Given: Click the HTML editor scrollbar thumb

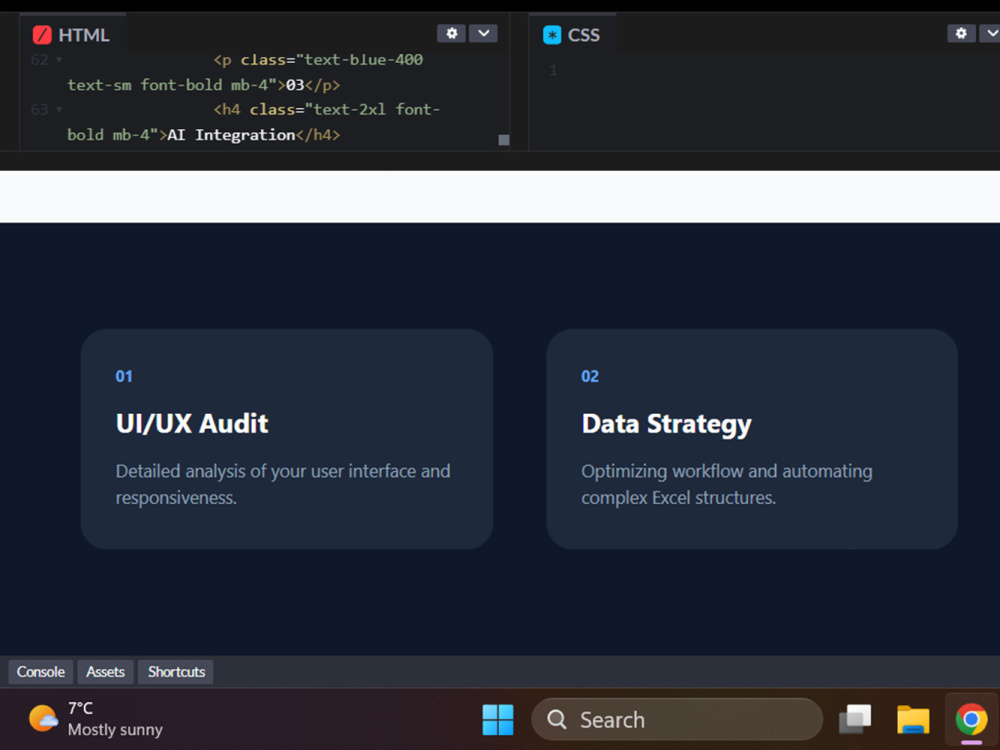Looking at the screenshot, I should pyautogui.click(x=504, y=140).
